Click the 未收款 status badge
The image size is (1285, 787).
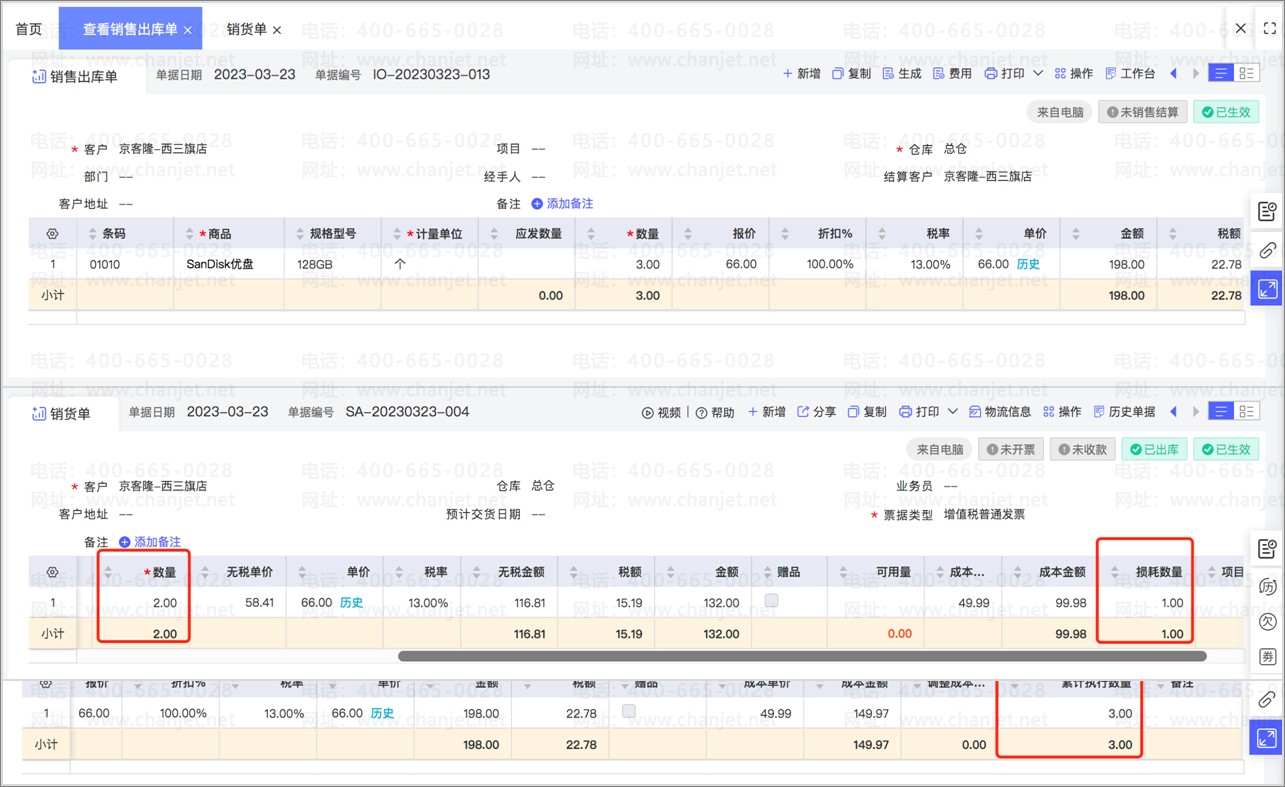1083,450
